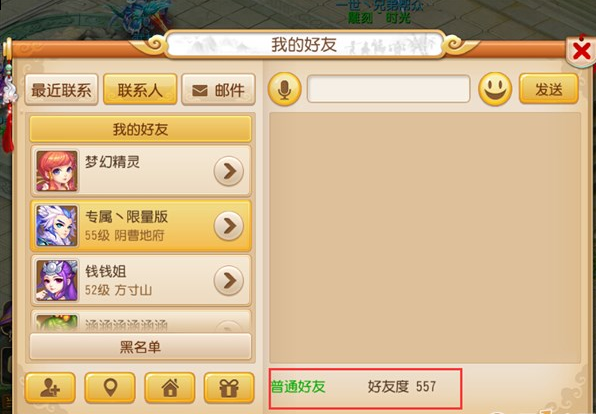
Task: Close the 我的好友 window with red X
Action: (582, 51)
